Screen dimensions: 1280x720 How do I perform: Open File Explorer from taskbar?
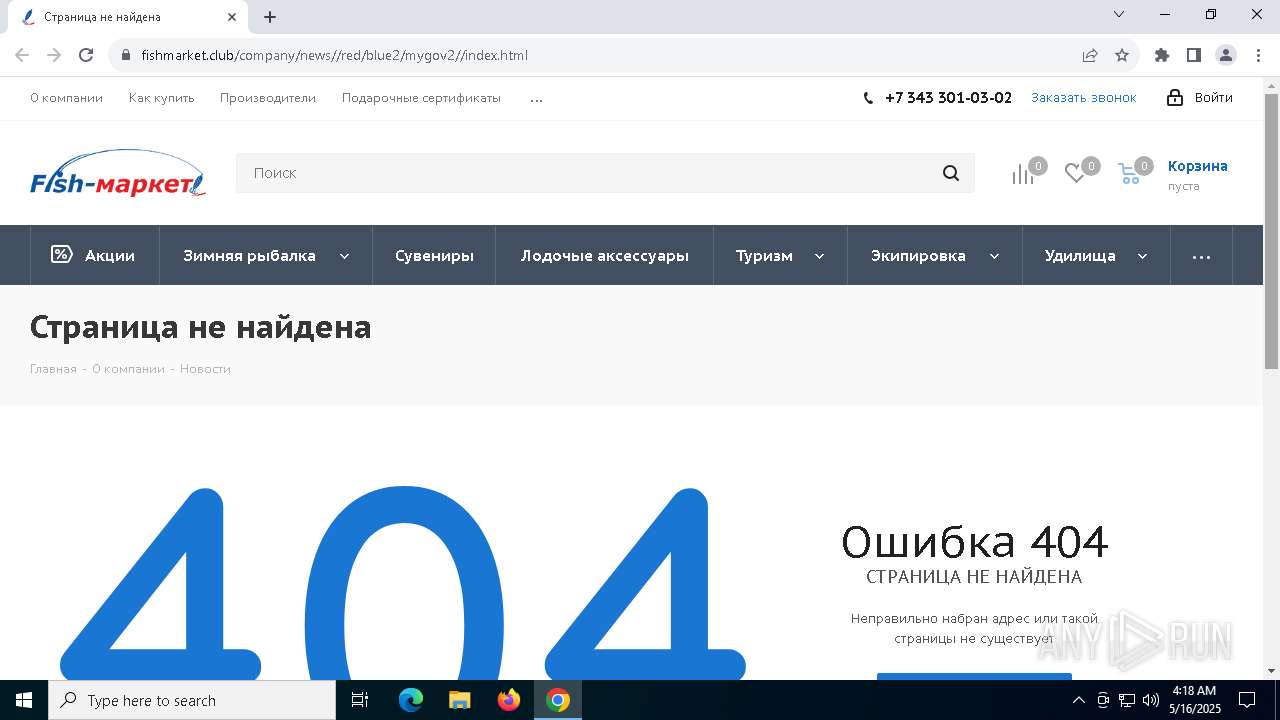point(460,700)
